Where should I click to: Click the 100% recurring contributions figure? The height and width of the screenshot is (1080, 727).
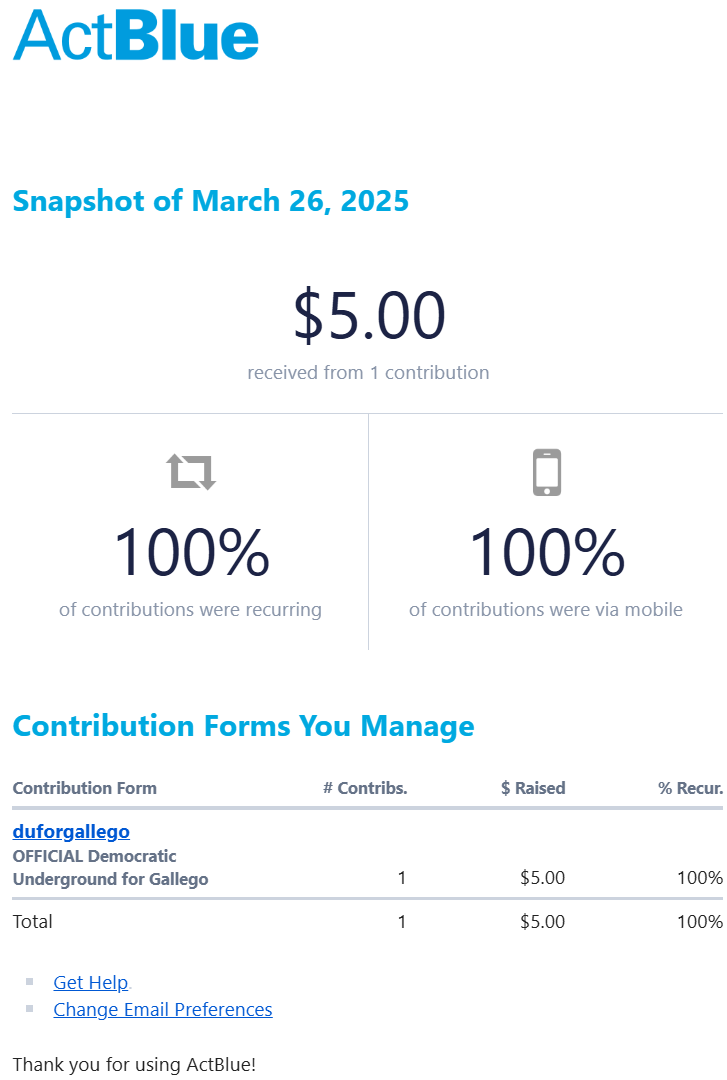(x=191, y=553)
